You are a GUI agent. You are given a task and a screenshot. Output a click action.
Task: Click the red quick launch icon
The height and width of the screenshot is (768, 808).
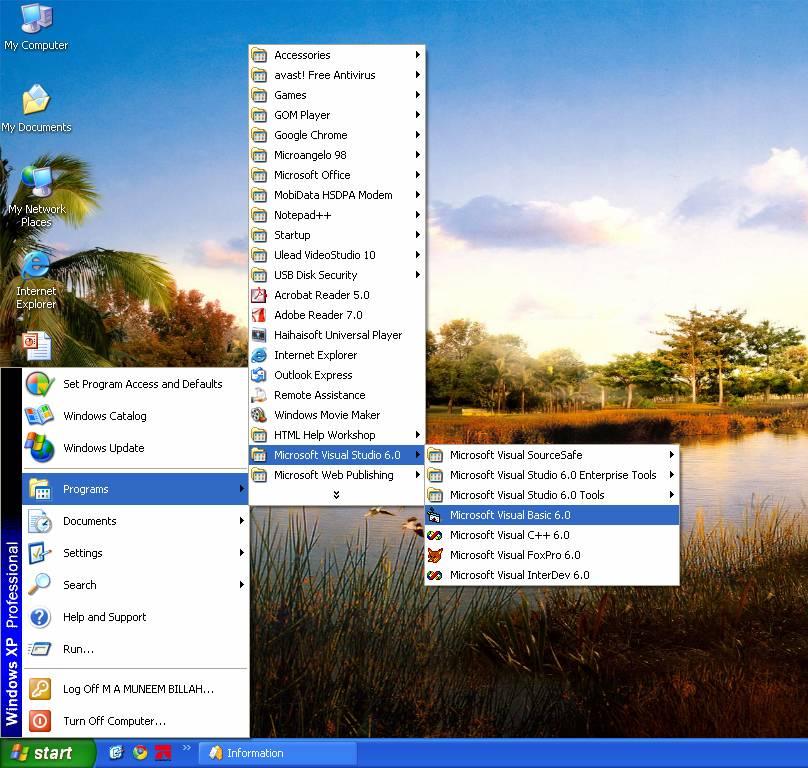163,753
